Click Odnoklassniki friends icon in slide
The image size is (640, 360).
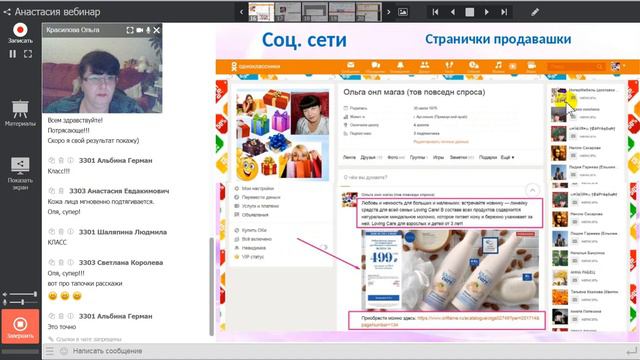click(x=424, y=65)
